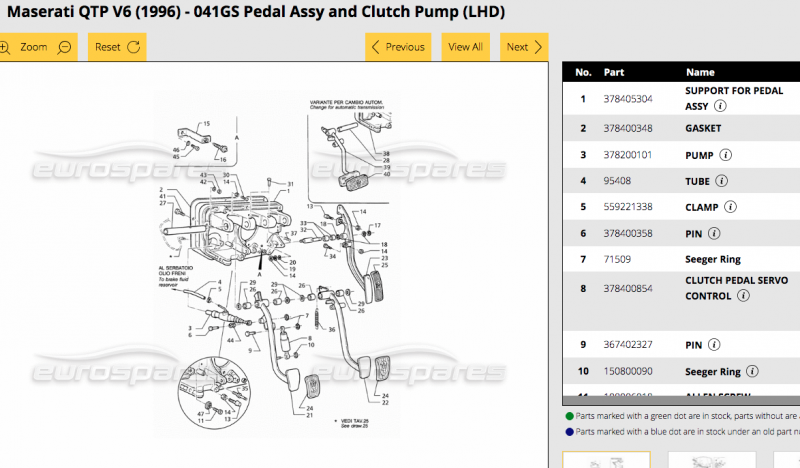Click the View All button
The width and height of the screenshot is (800, 468).
pos(465,47)
